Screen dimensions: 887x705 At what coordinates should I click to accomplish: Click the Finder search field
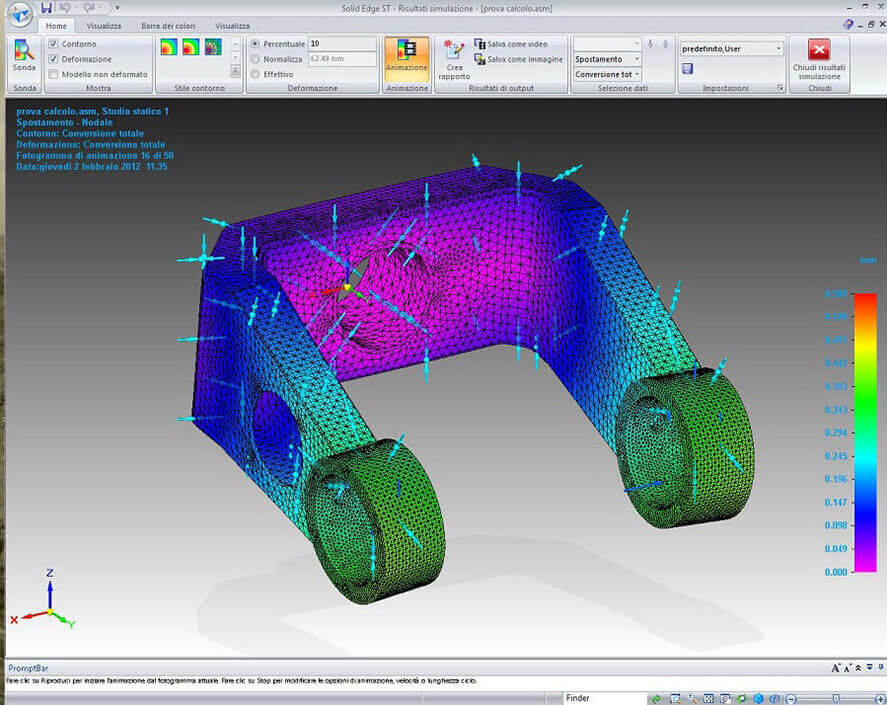click(x=605, y=698)
